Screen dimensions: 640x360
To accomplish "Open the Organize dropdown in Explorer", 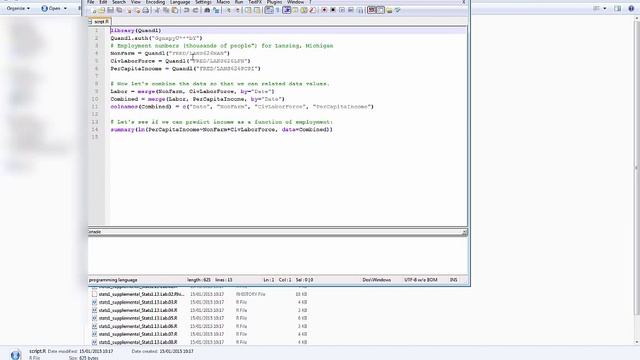I will pos(18,8).
